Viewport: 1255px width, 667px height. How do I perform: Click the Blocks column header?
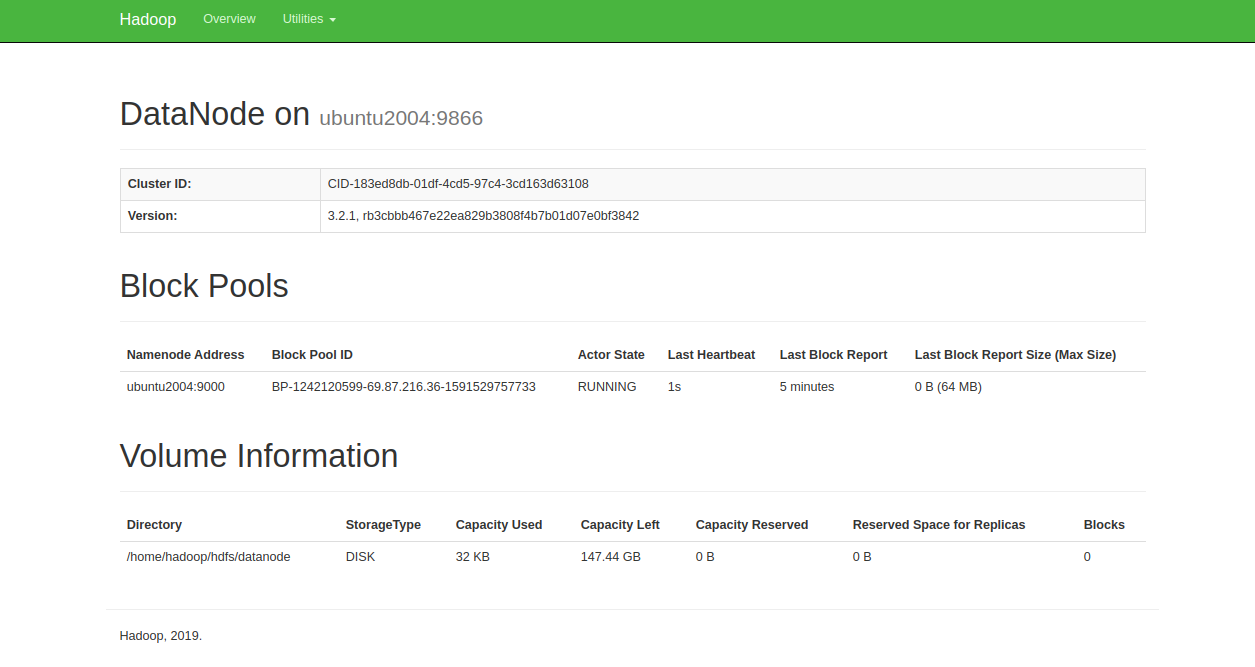[x=1104, y=525]
